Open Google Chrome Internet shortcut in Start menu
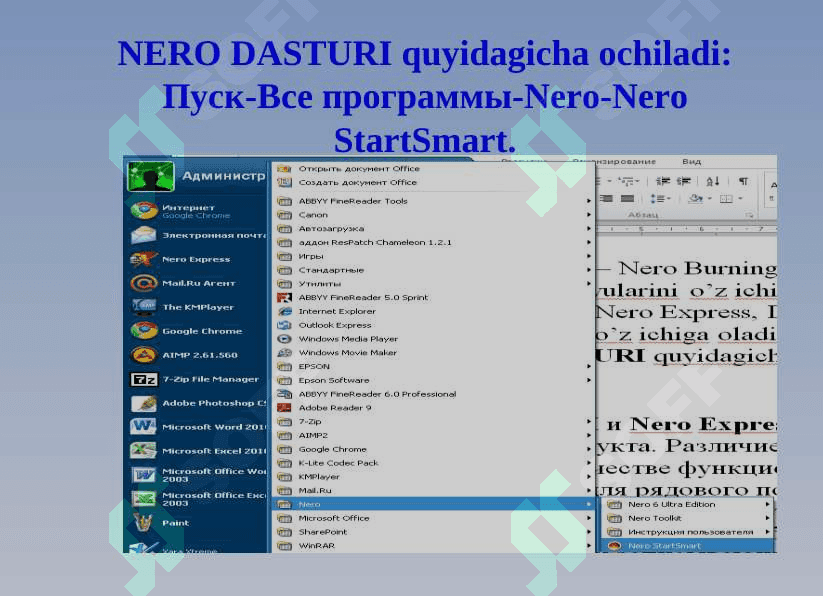 197,211
